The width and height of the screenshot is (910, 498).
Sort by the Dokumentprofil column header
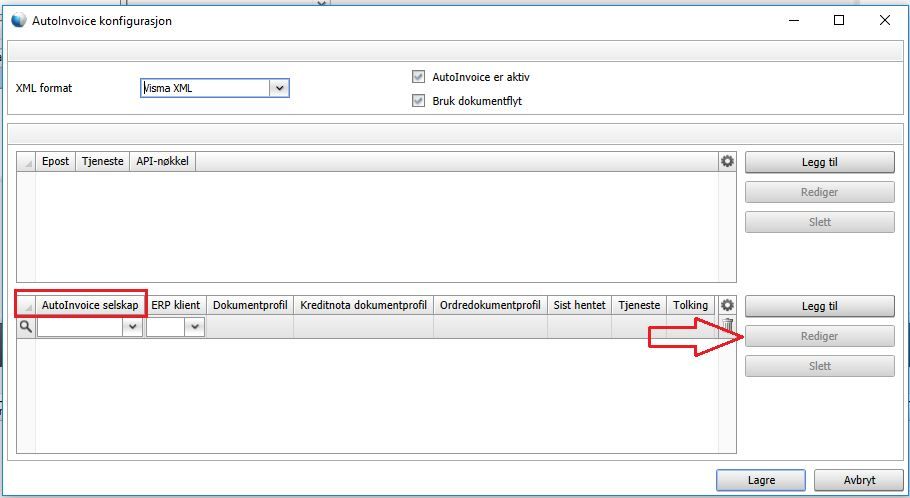(x=250, y=305)
